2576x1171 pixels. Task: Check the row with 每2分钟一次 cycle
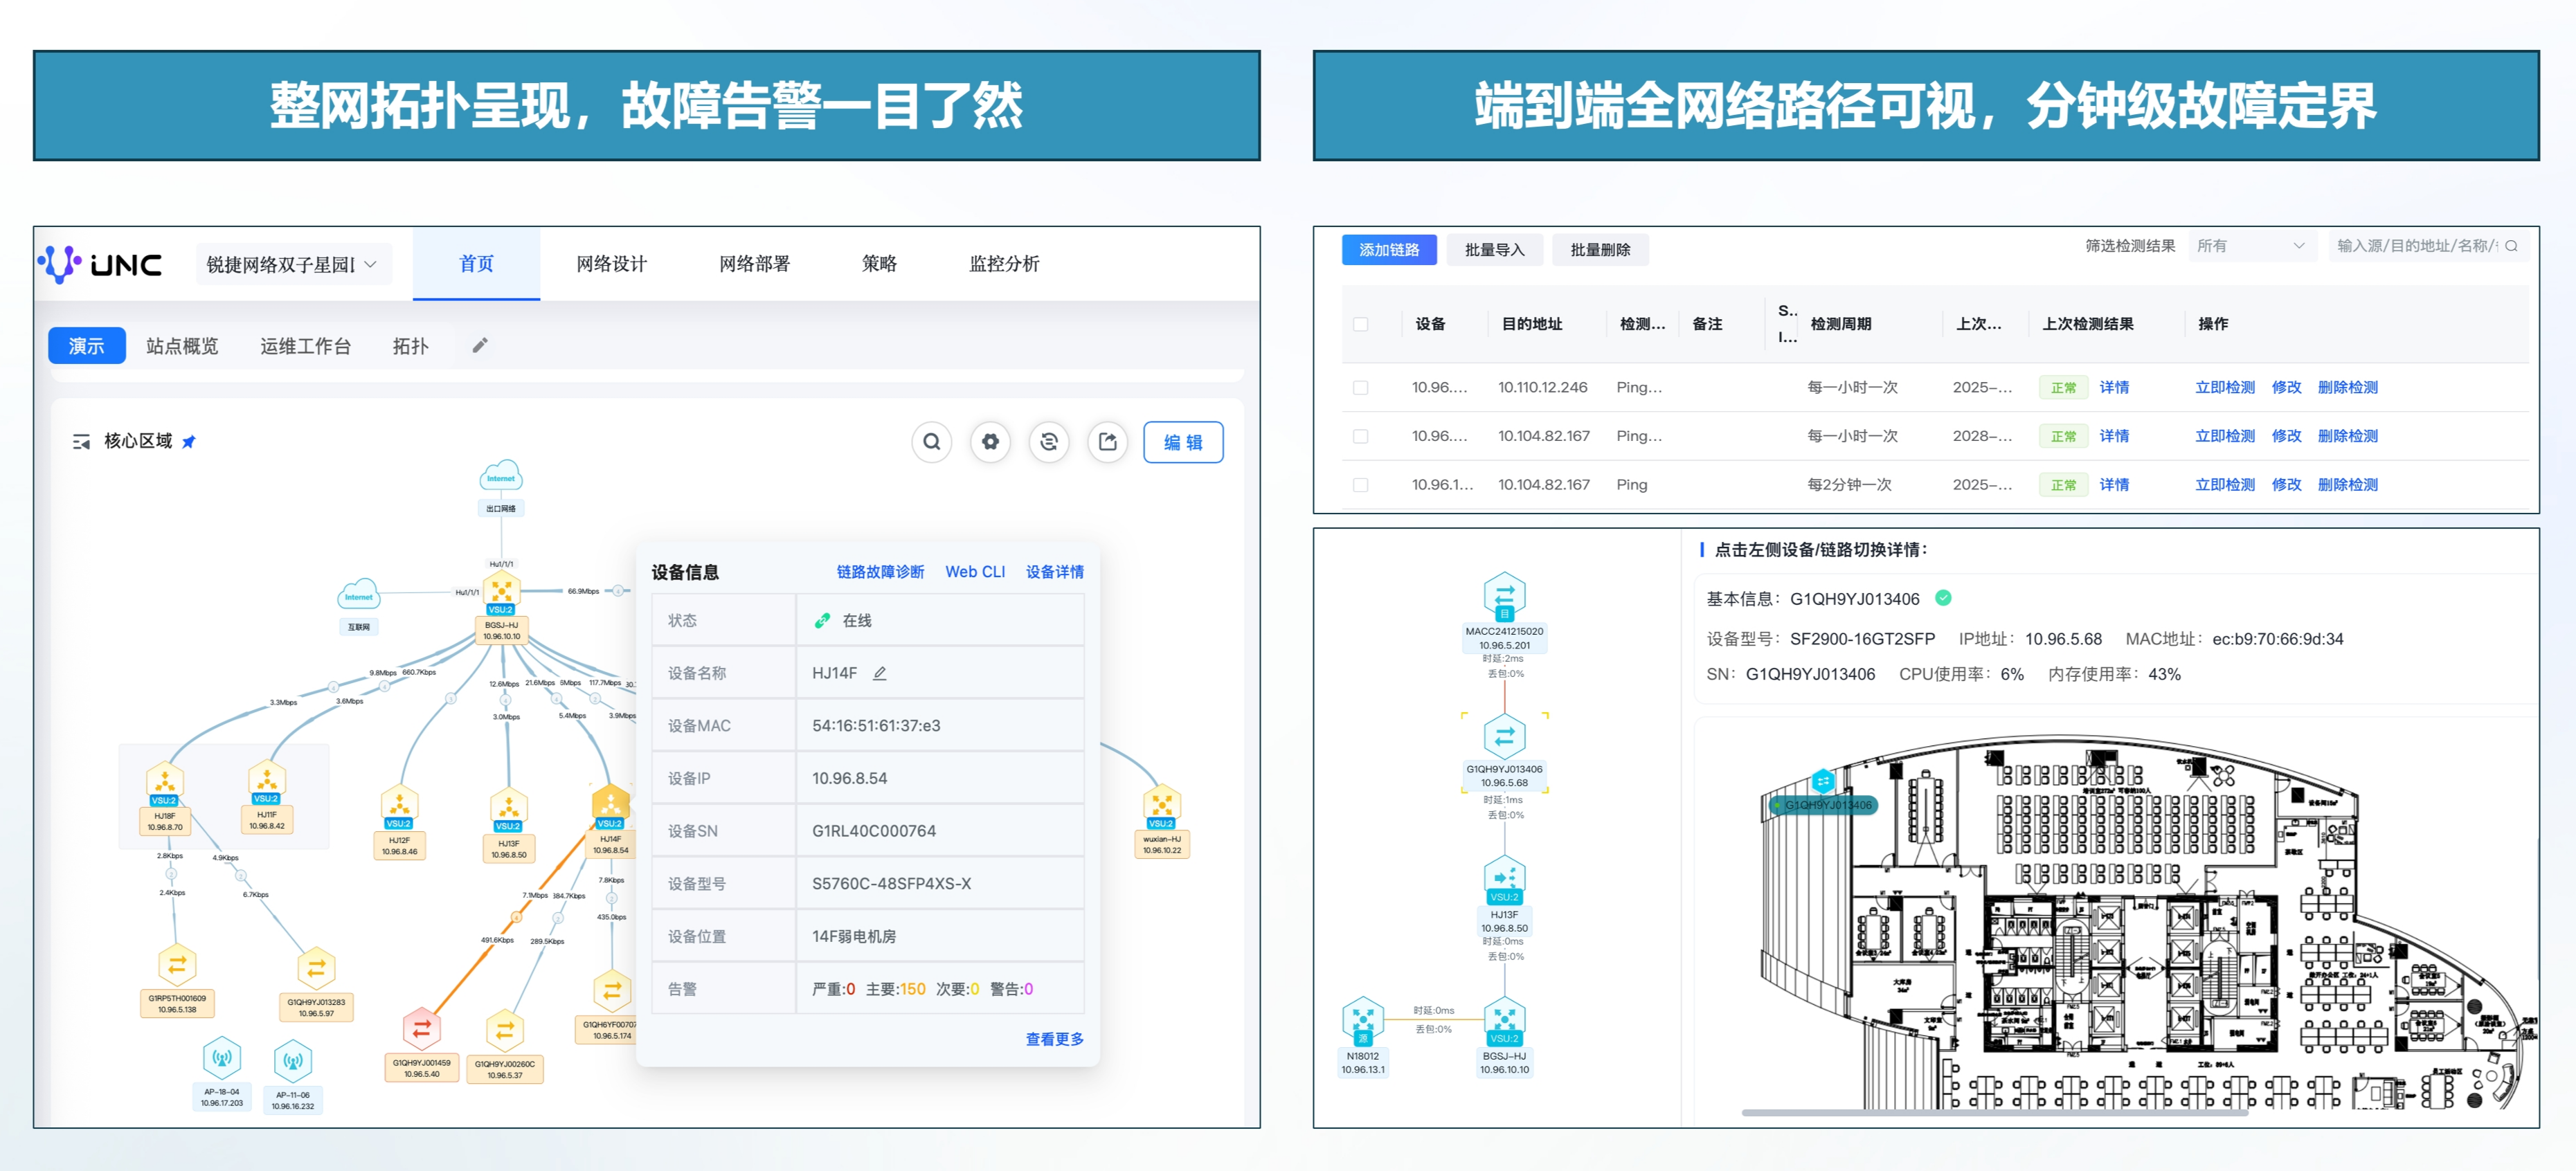tap(1360, 485)
